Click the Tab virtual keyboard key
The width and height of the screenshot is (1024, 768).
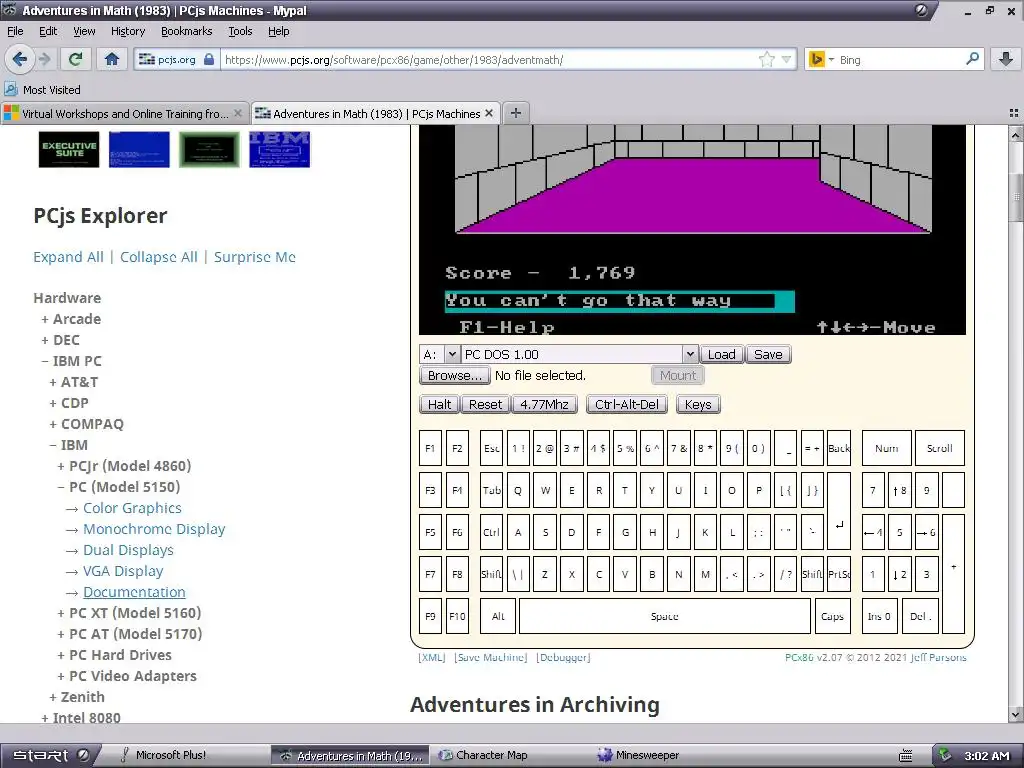[491, 490]
